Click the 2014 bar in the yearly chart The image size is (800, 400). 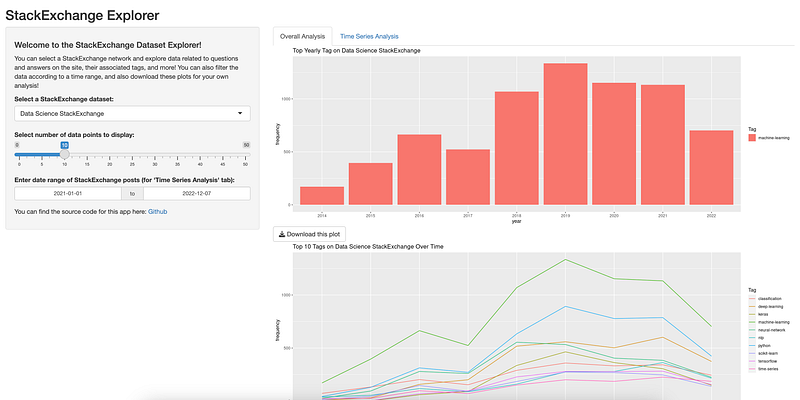click(x=322, y=196)
